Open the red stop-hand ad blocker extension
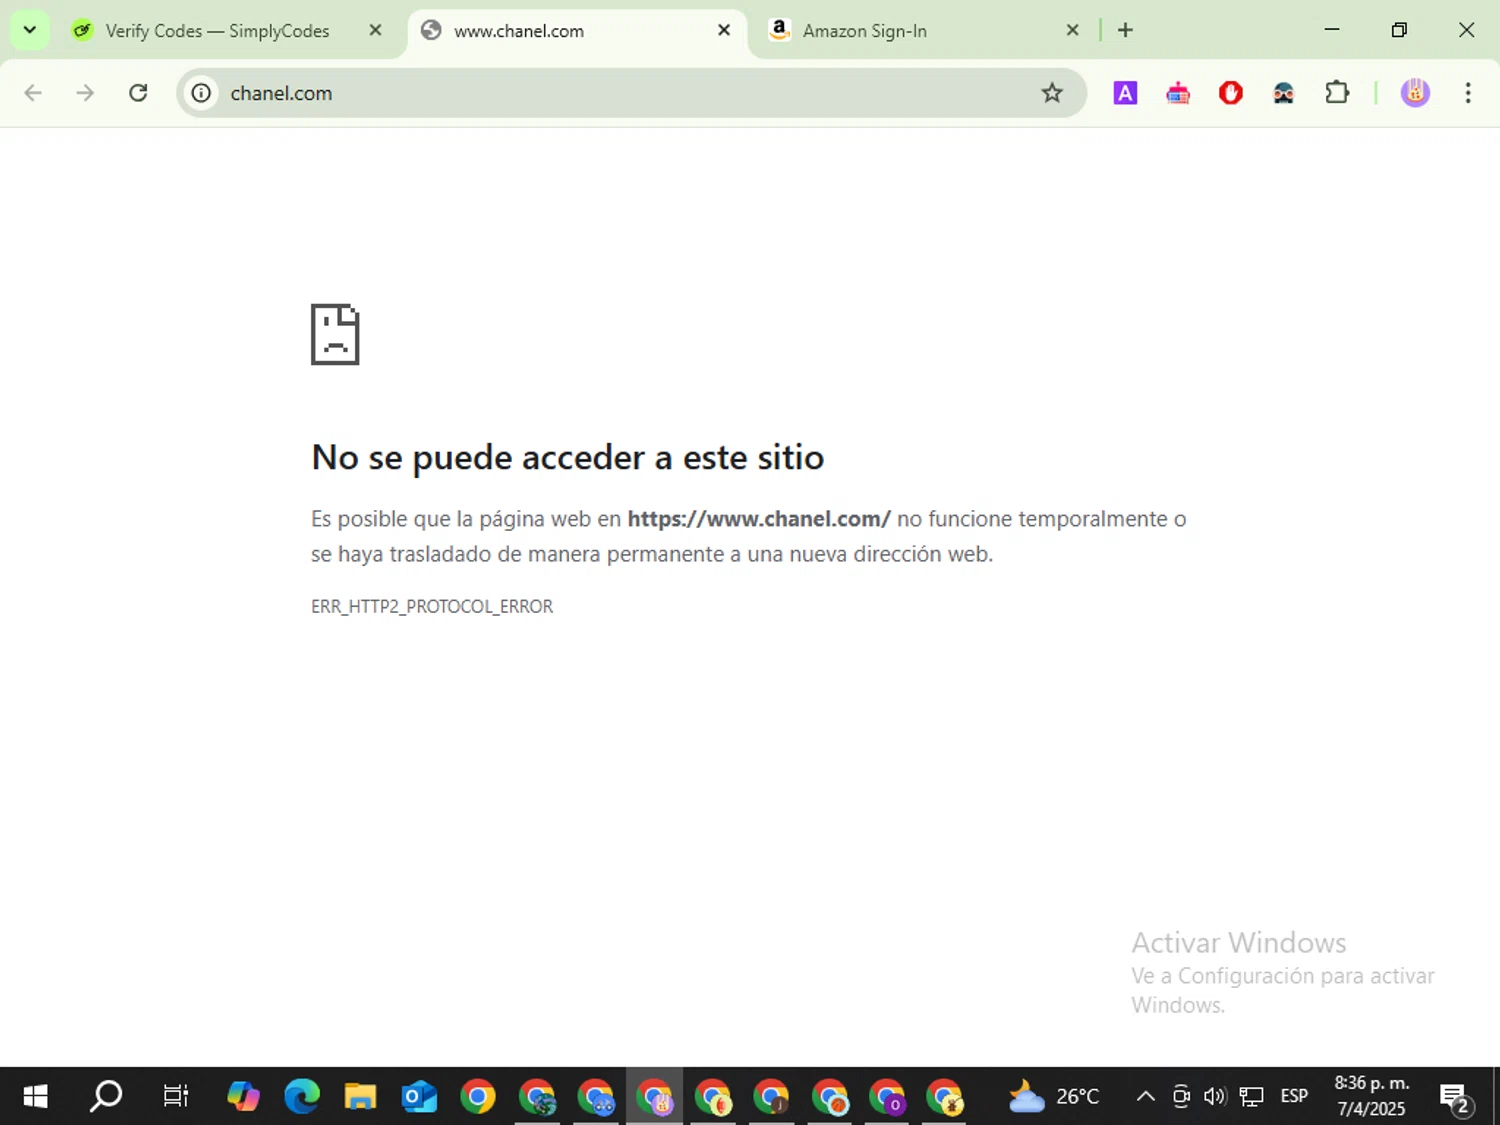 pos(1231,93)
